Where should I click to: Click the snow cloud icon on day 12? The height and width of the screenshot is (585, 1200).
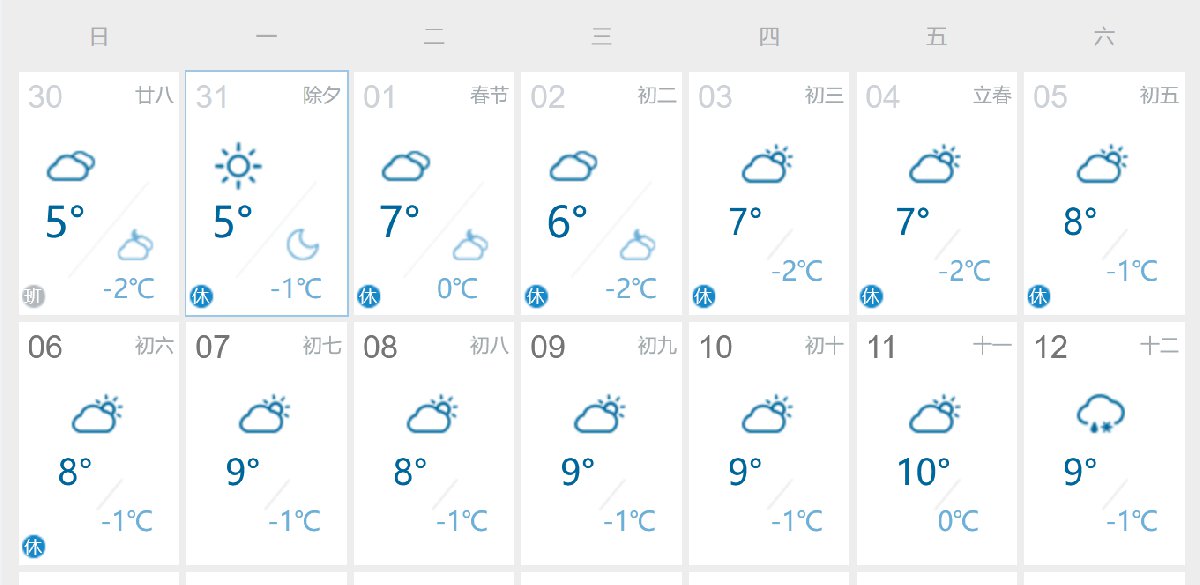pos(1102,414)
